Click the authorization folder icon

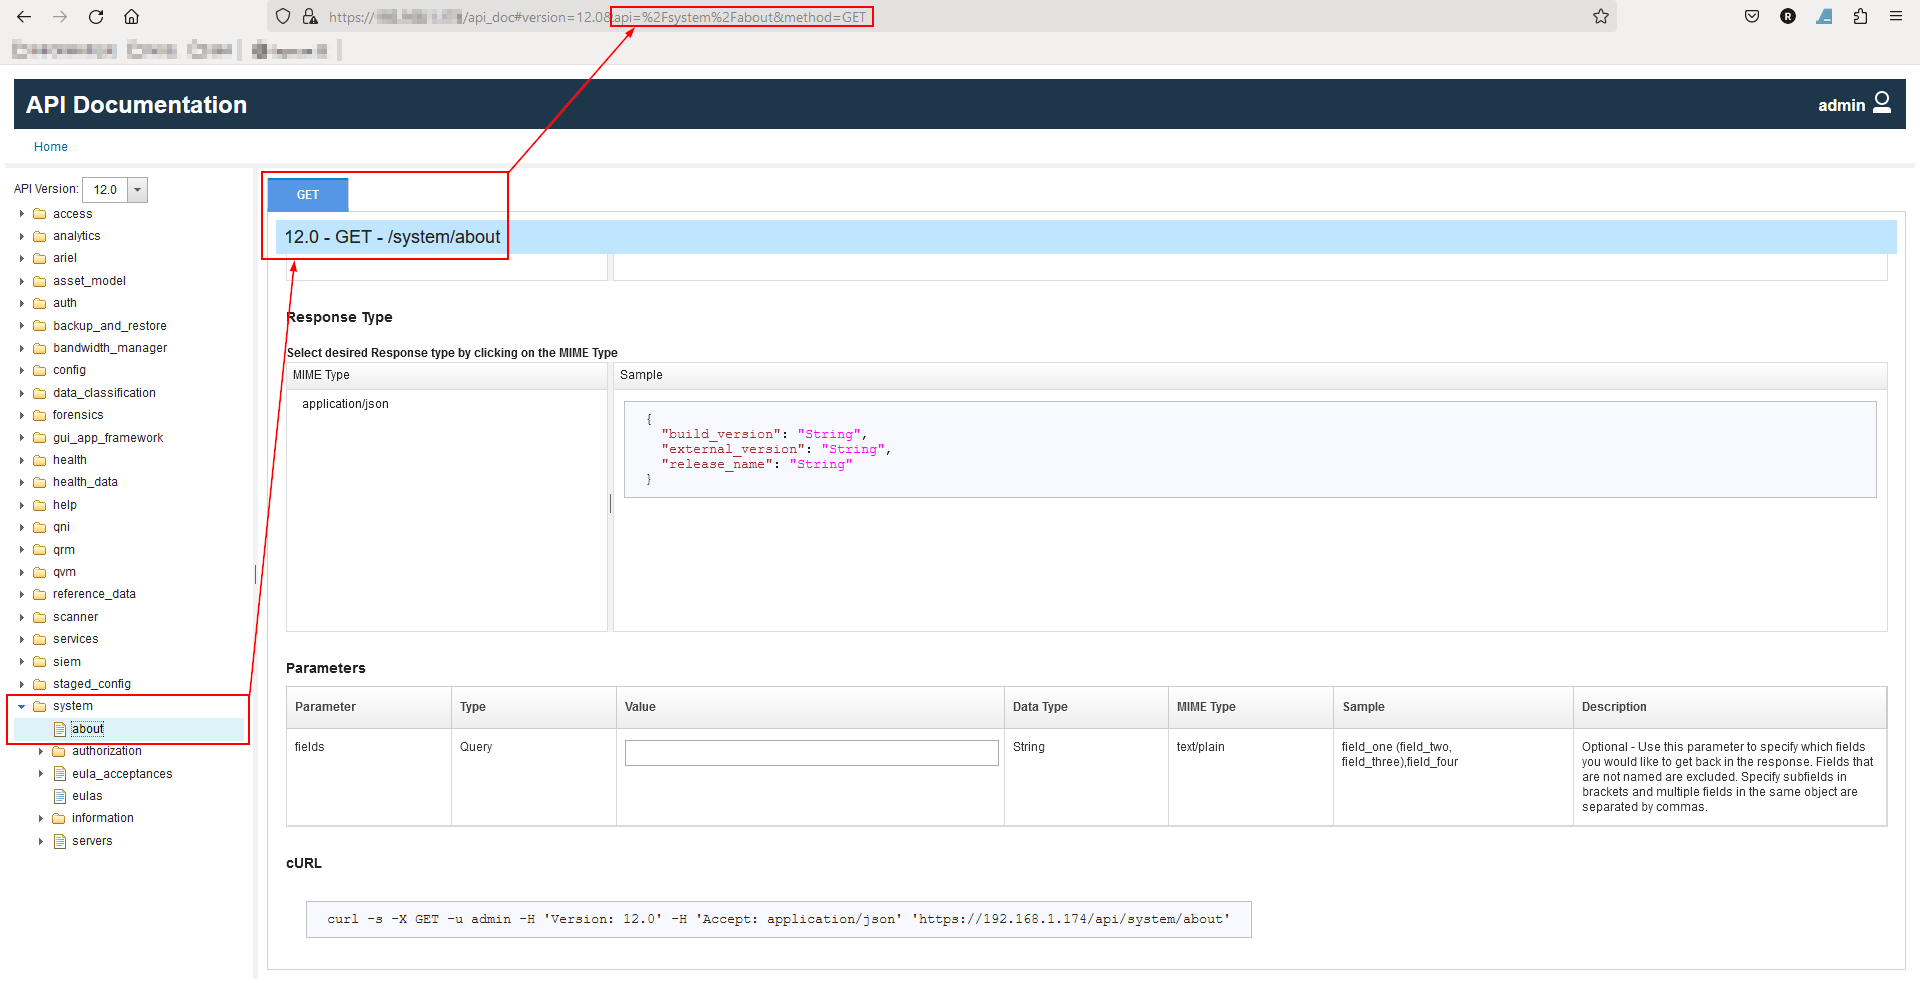tap(59, 751)
